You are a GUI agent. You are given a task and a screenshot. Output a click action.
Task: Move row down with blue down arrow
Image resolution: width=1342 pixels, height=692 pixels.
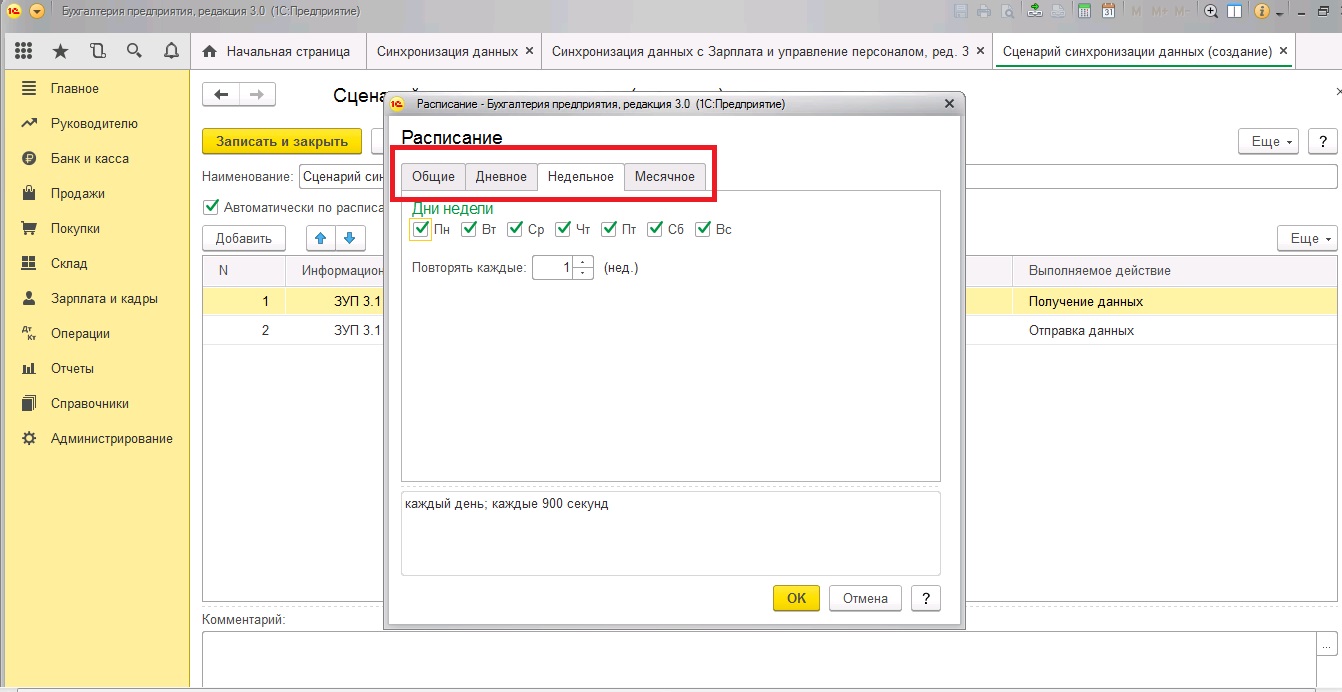(x=349, y=238)
